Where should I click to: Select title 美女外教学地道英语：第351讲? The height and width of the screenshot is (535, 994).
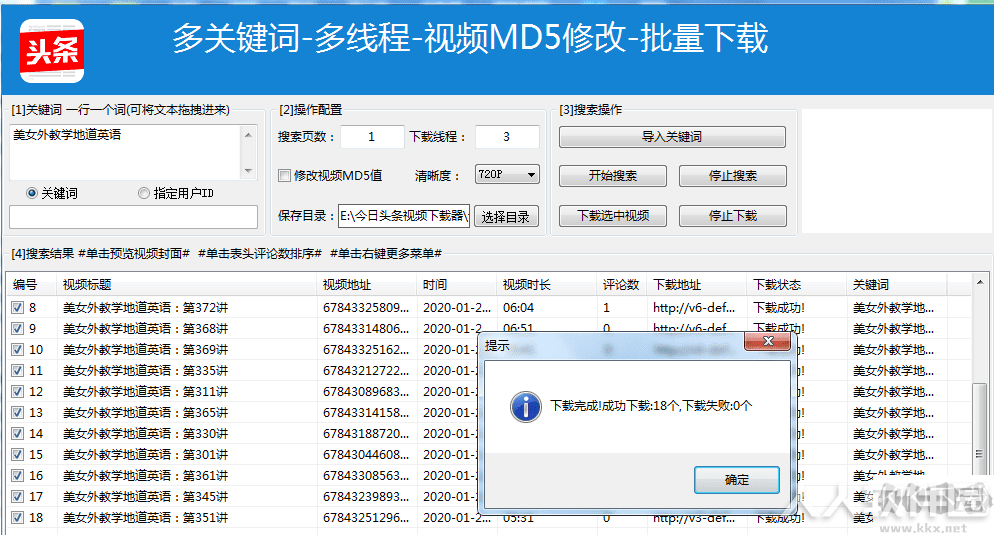[145, 517]
